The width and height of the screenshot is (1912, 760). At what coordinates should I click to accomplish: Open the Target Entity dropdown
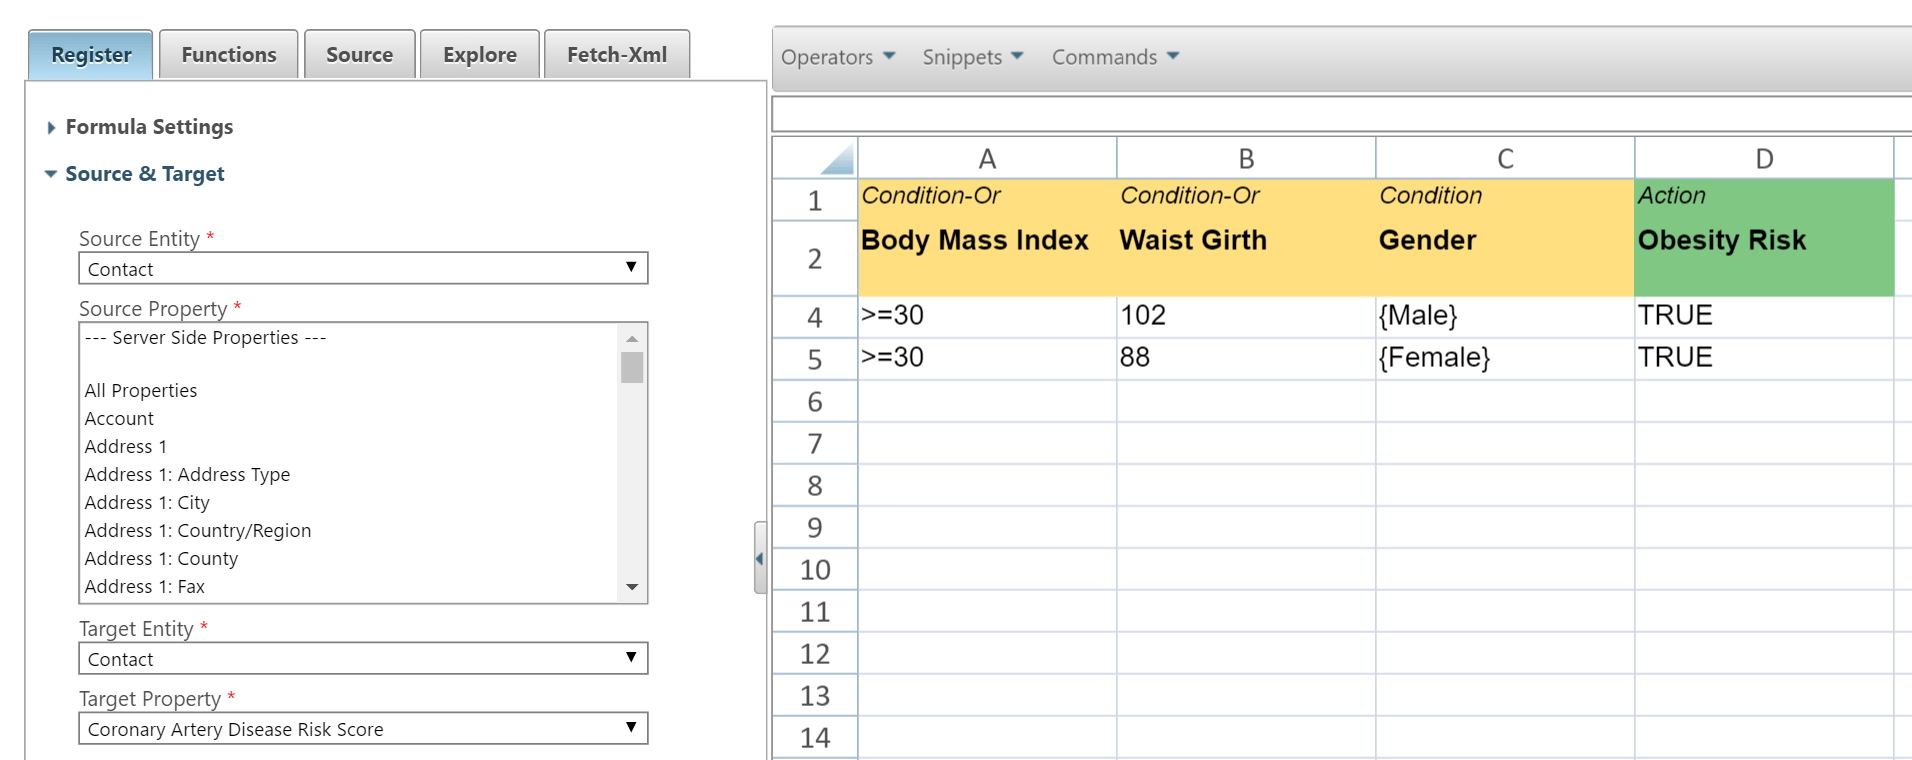coord(363,658)
